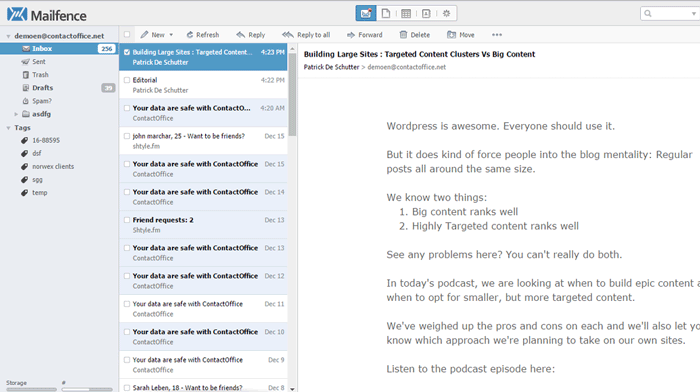This screenshot has height=392, width=700.
Task: Click the Refresh button label
Action: [208, 35]
